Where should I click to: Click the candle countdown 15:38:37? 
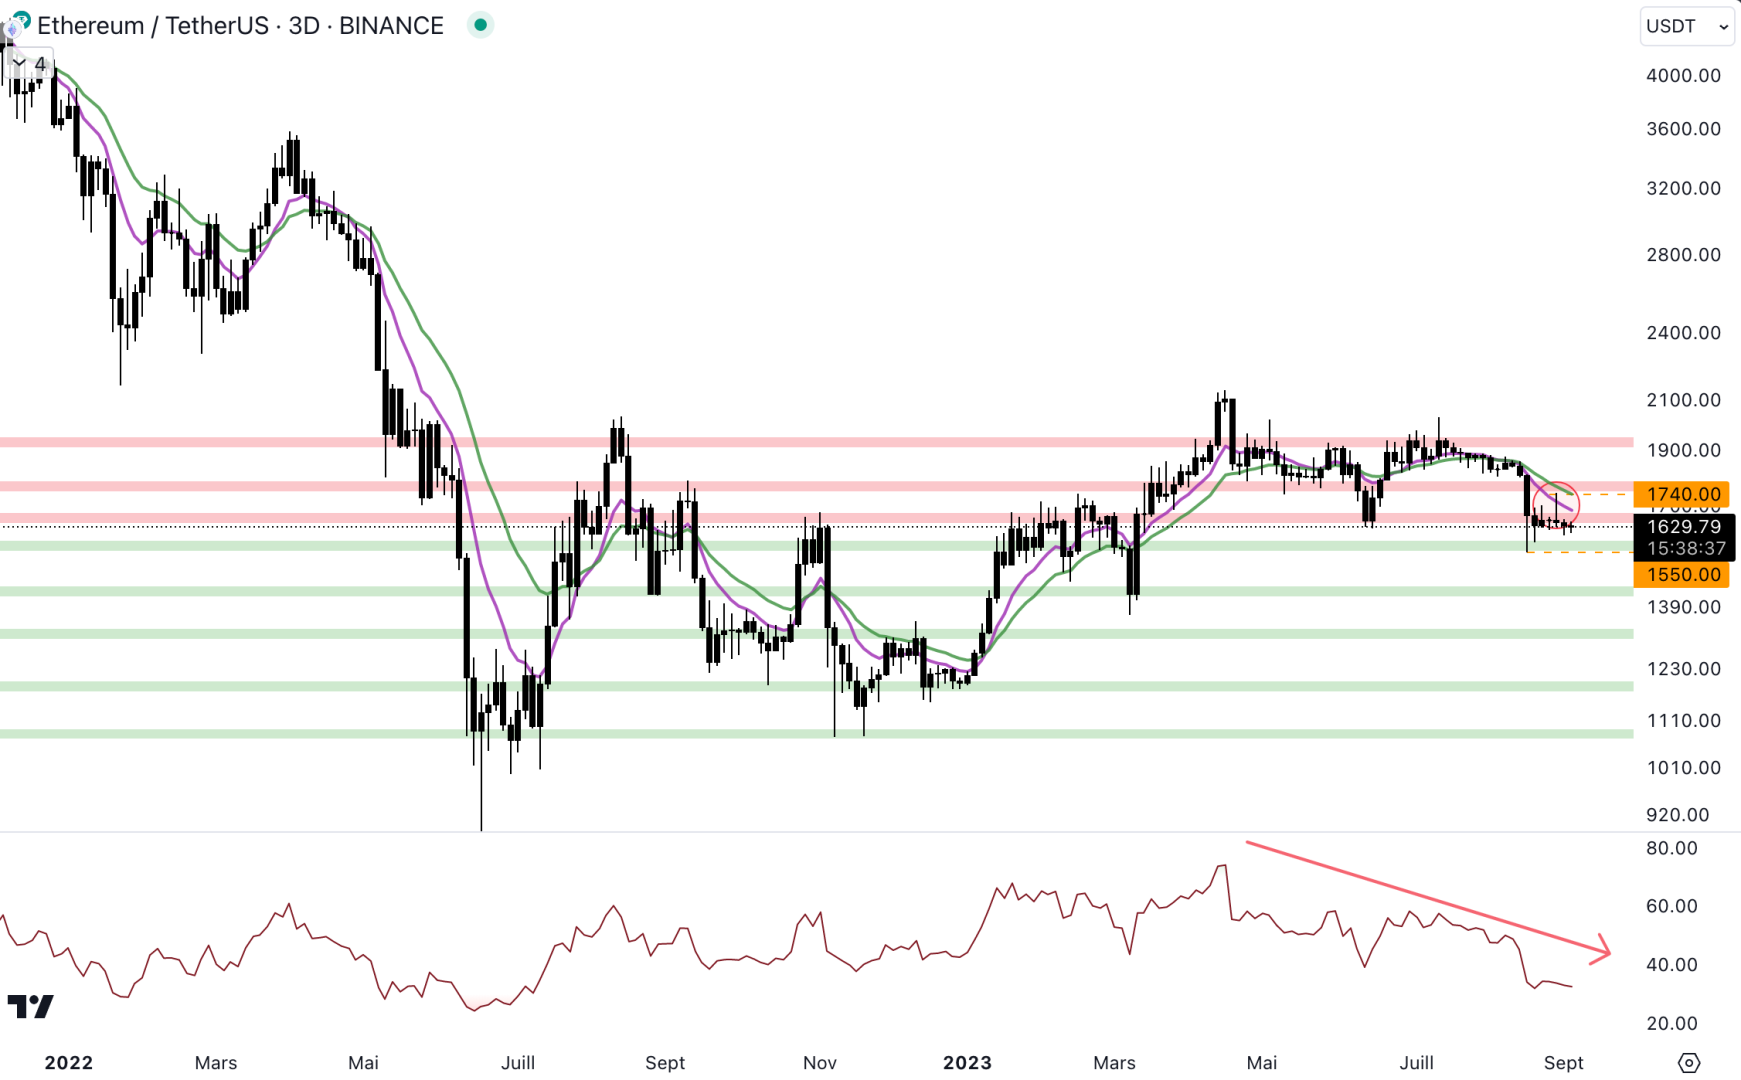(x=1684, y=548)
